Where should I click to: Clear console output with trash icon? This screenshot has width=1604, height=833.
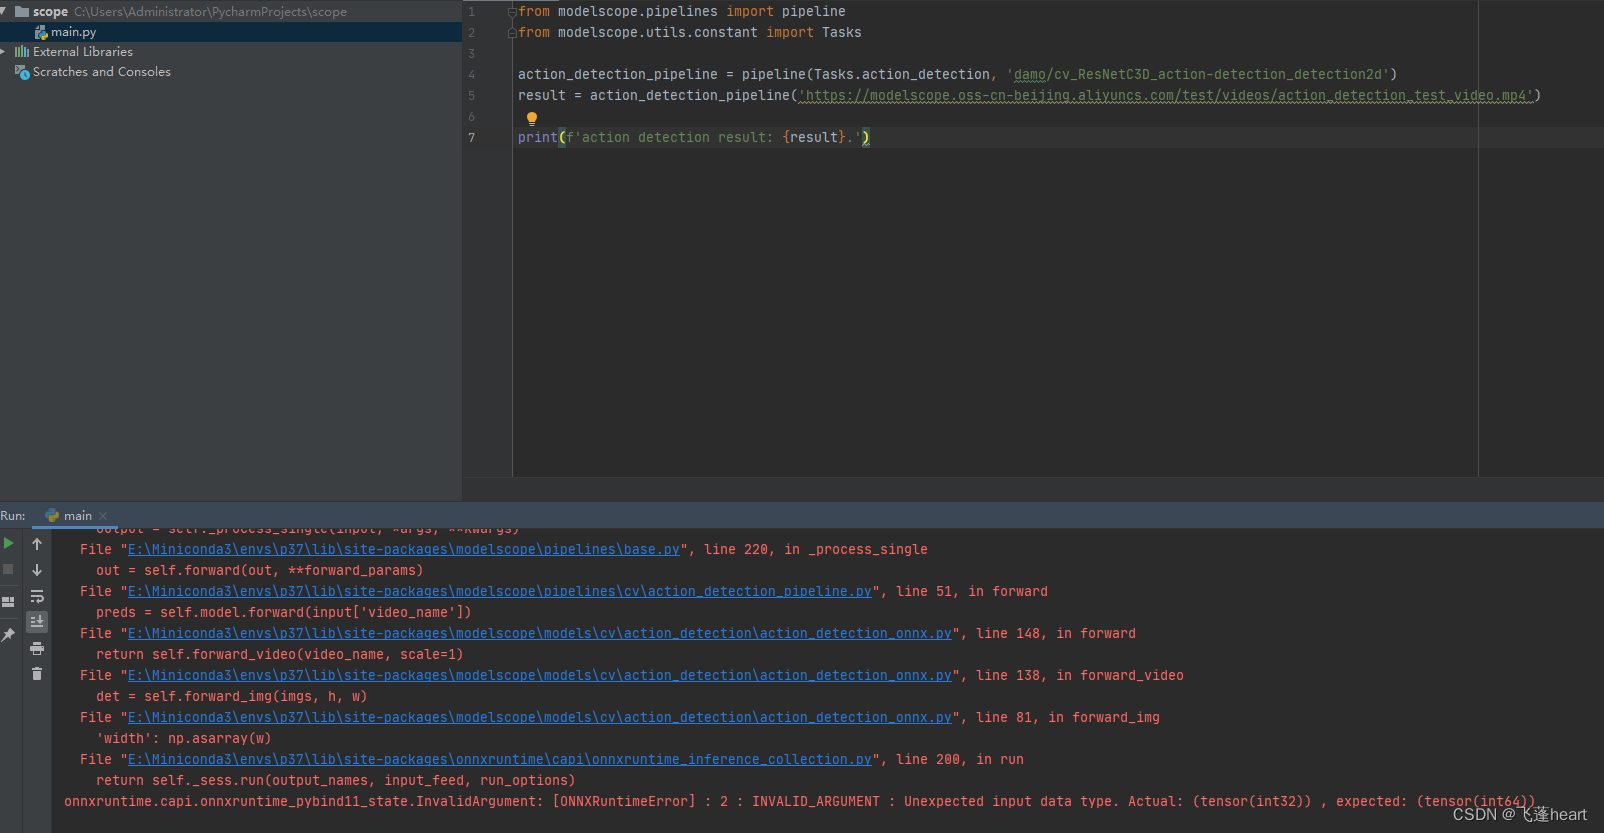pyautogui.click(x=37, y=674)
